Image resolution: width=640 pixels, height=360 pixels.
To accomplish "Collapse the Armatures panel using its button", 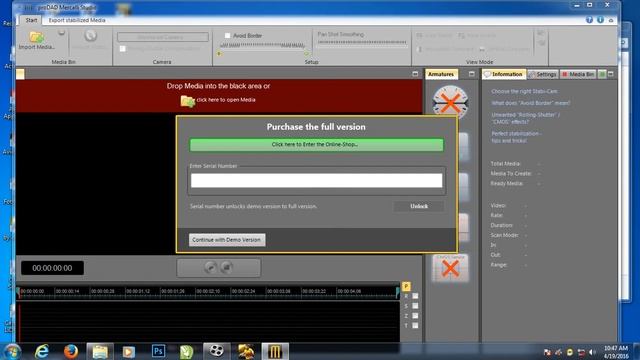I will [471, 74].
